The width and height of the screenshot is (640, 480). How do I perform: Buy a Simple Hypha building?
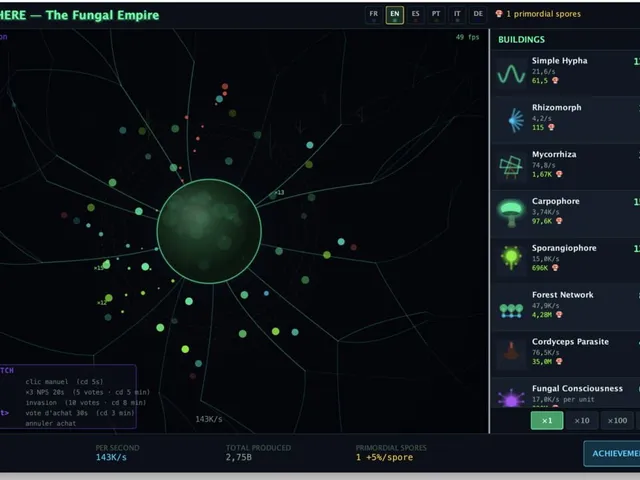tap(566, 73)
